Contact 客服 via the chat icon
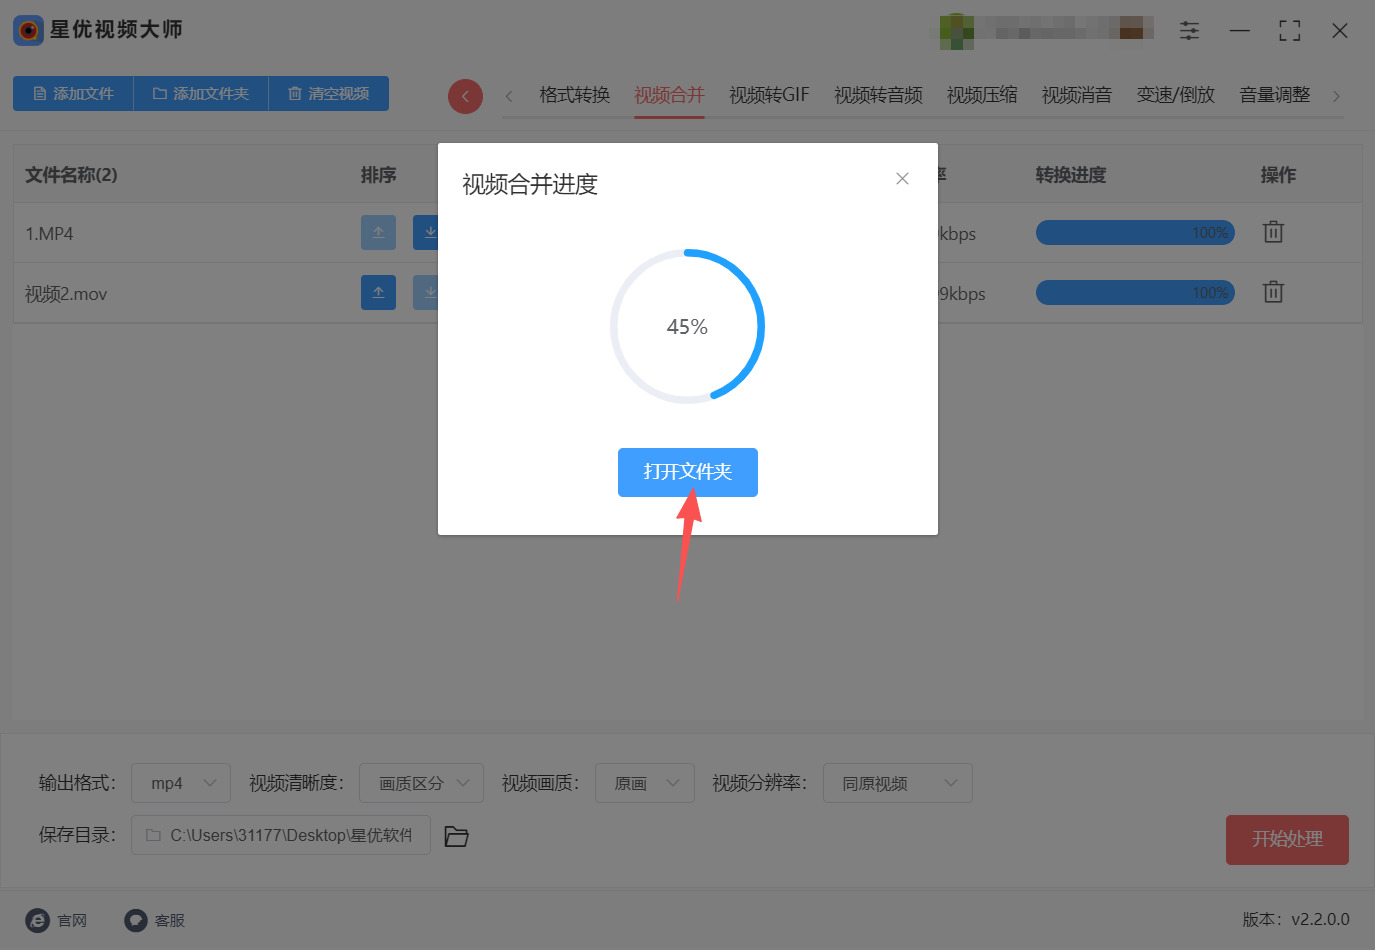The height and width of the screenshot is (950, 1375). point(135,920)
